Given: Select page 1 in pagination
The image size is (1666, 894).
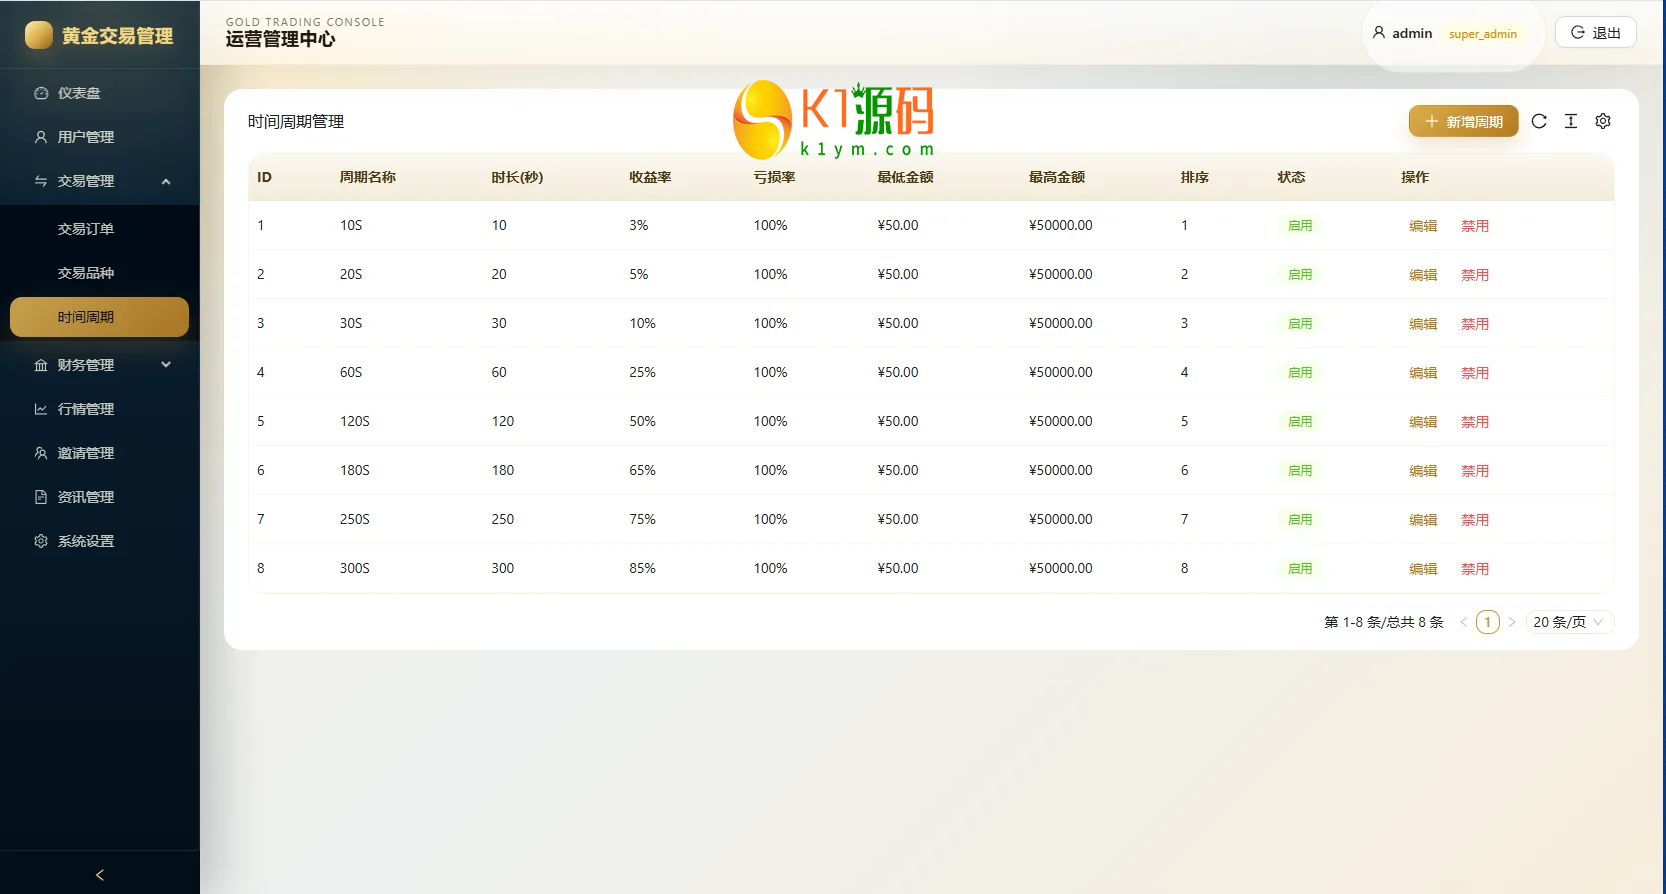Looking at the screenshot, I should [1488, 622].
